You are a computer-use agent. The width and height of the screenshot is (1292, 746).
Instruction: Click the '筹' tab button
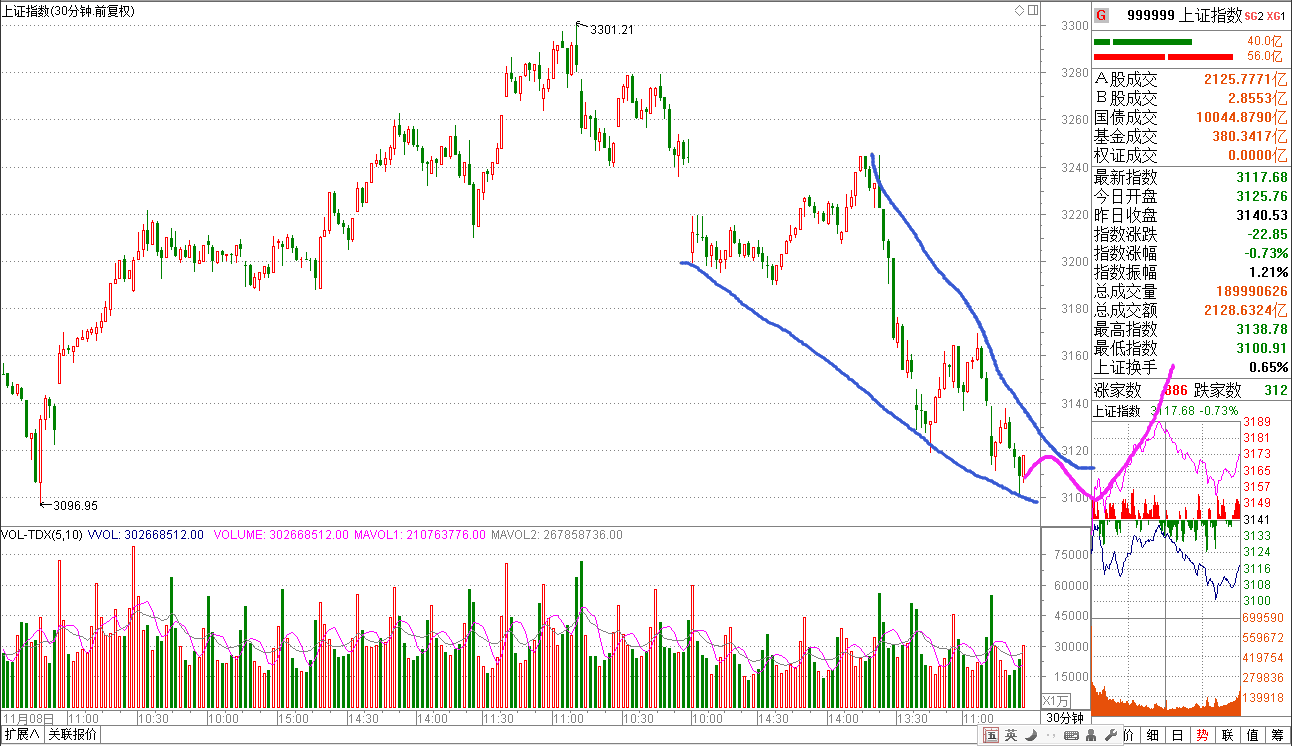tap(1276, 735)
